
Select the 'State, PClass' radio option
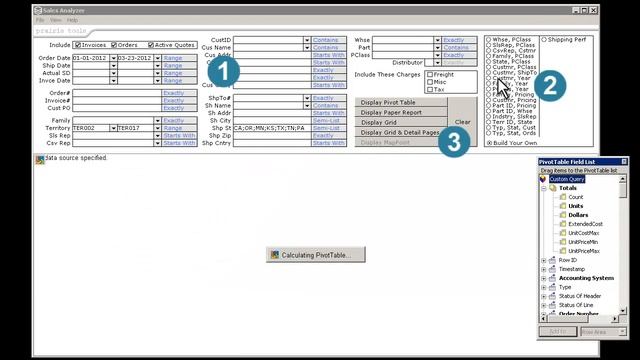point(489,61)
